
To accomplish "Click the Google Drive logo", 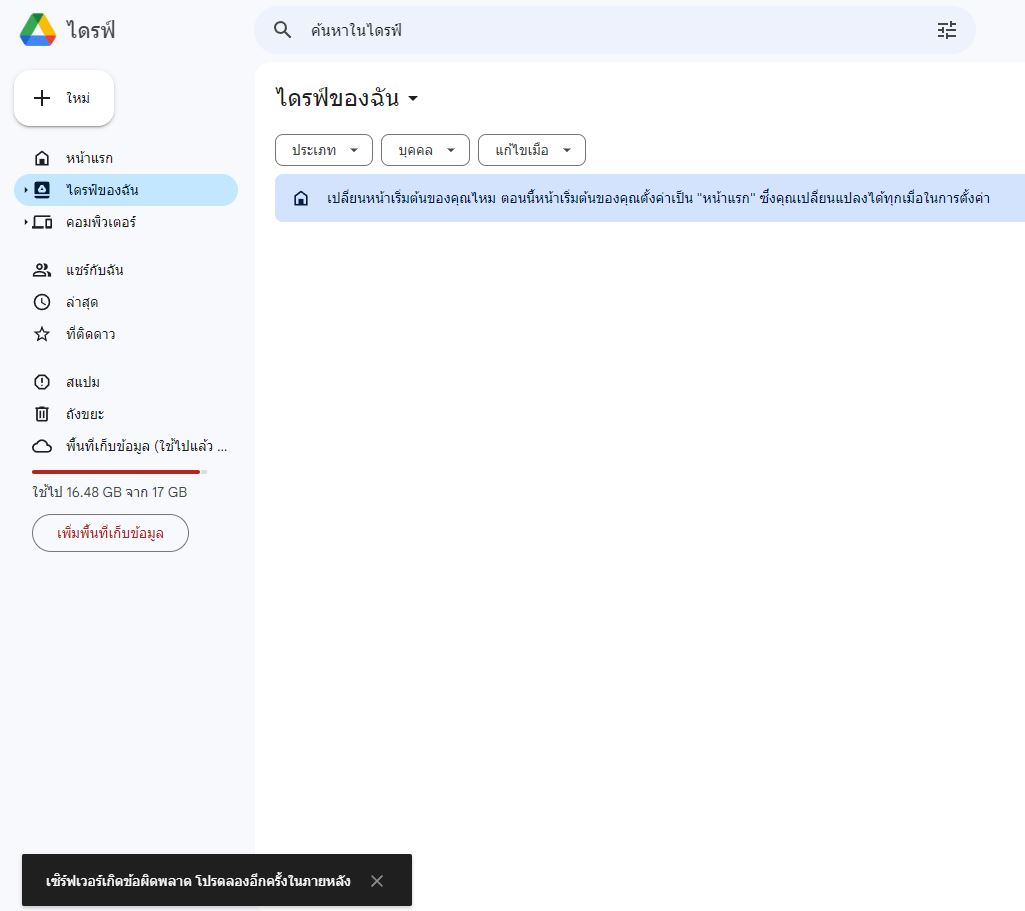I will pos(38,30).
